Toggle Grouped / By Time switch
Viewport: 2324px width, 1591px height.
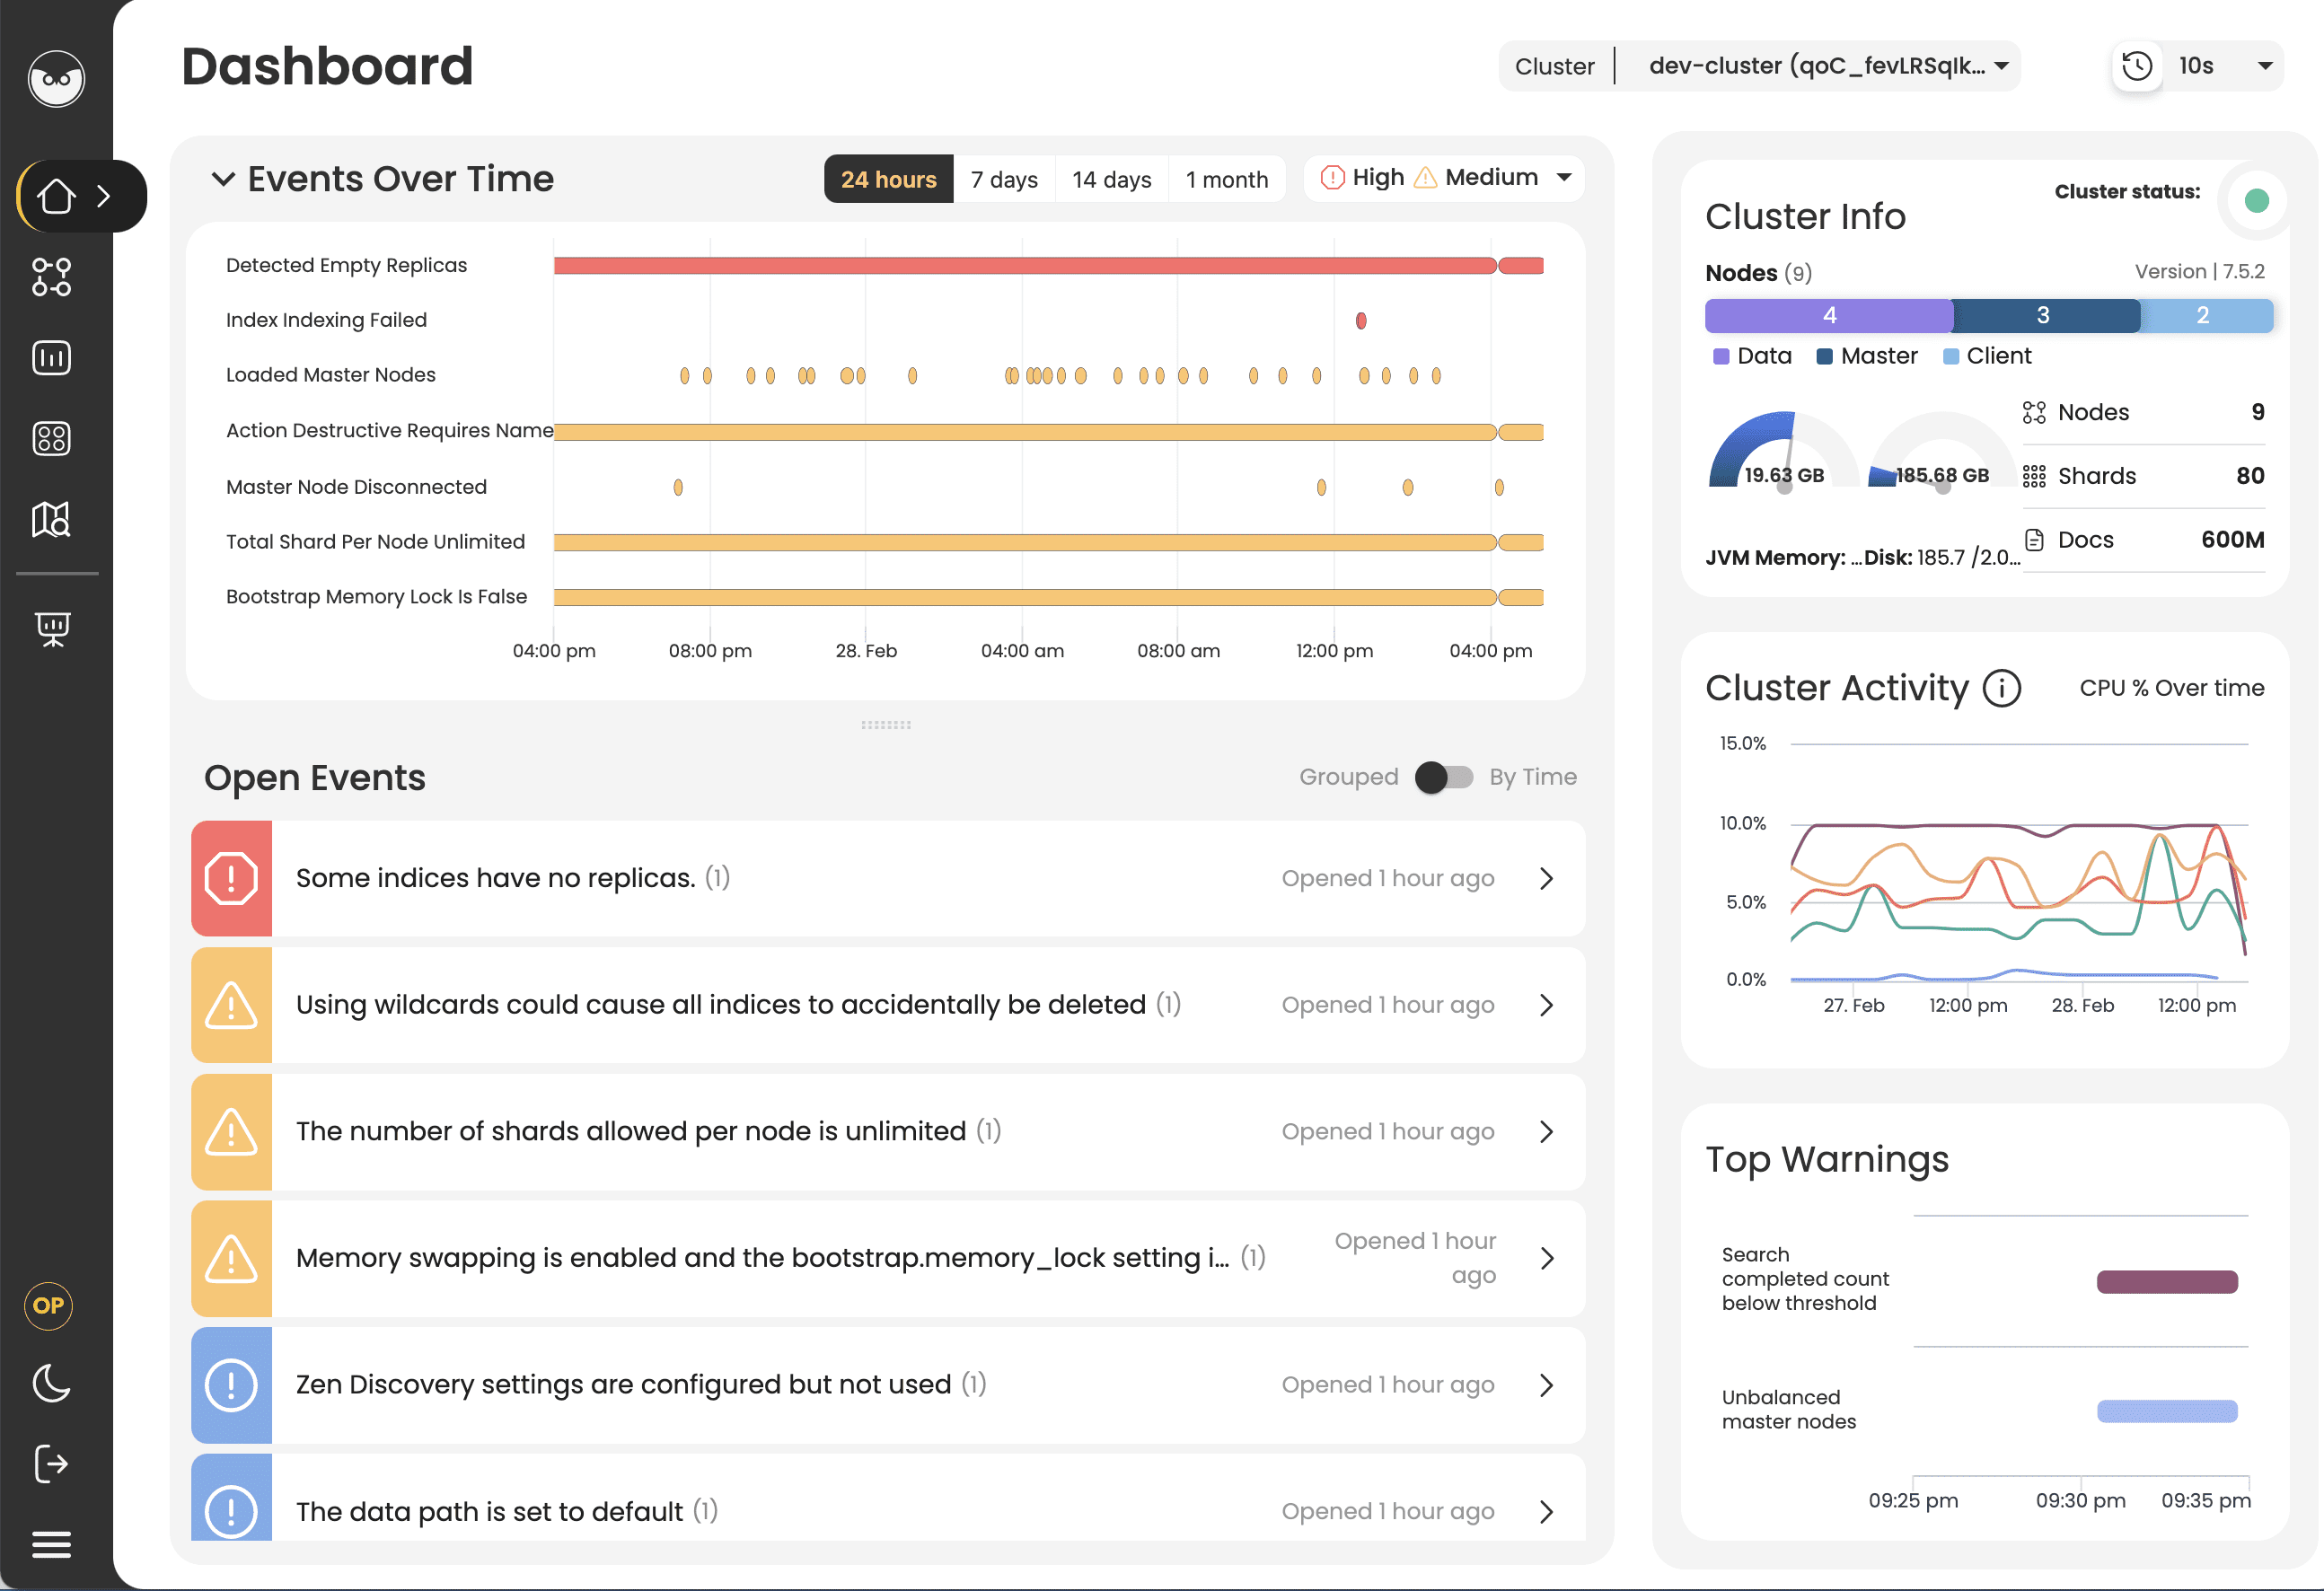[1443, 777]
